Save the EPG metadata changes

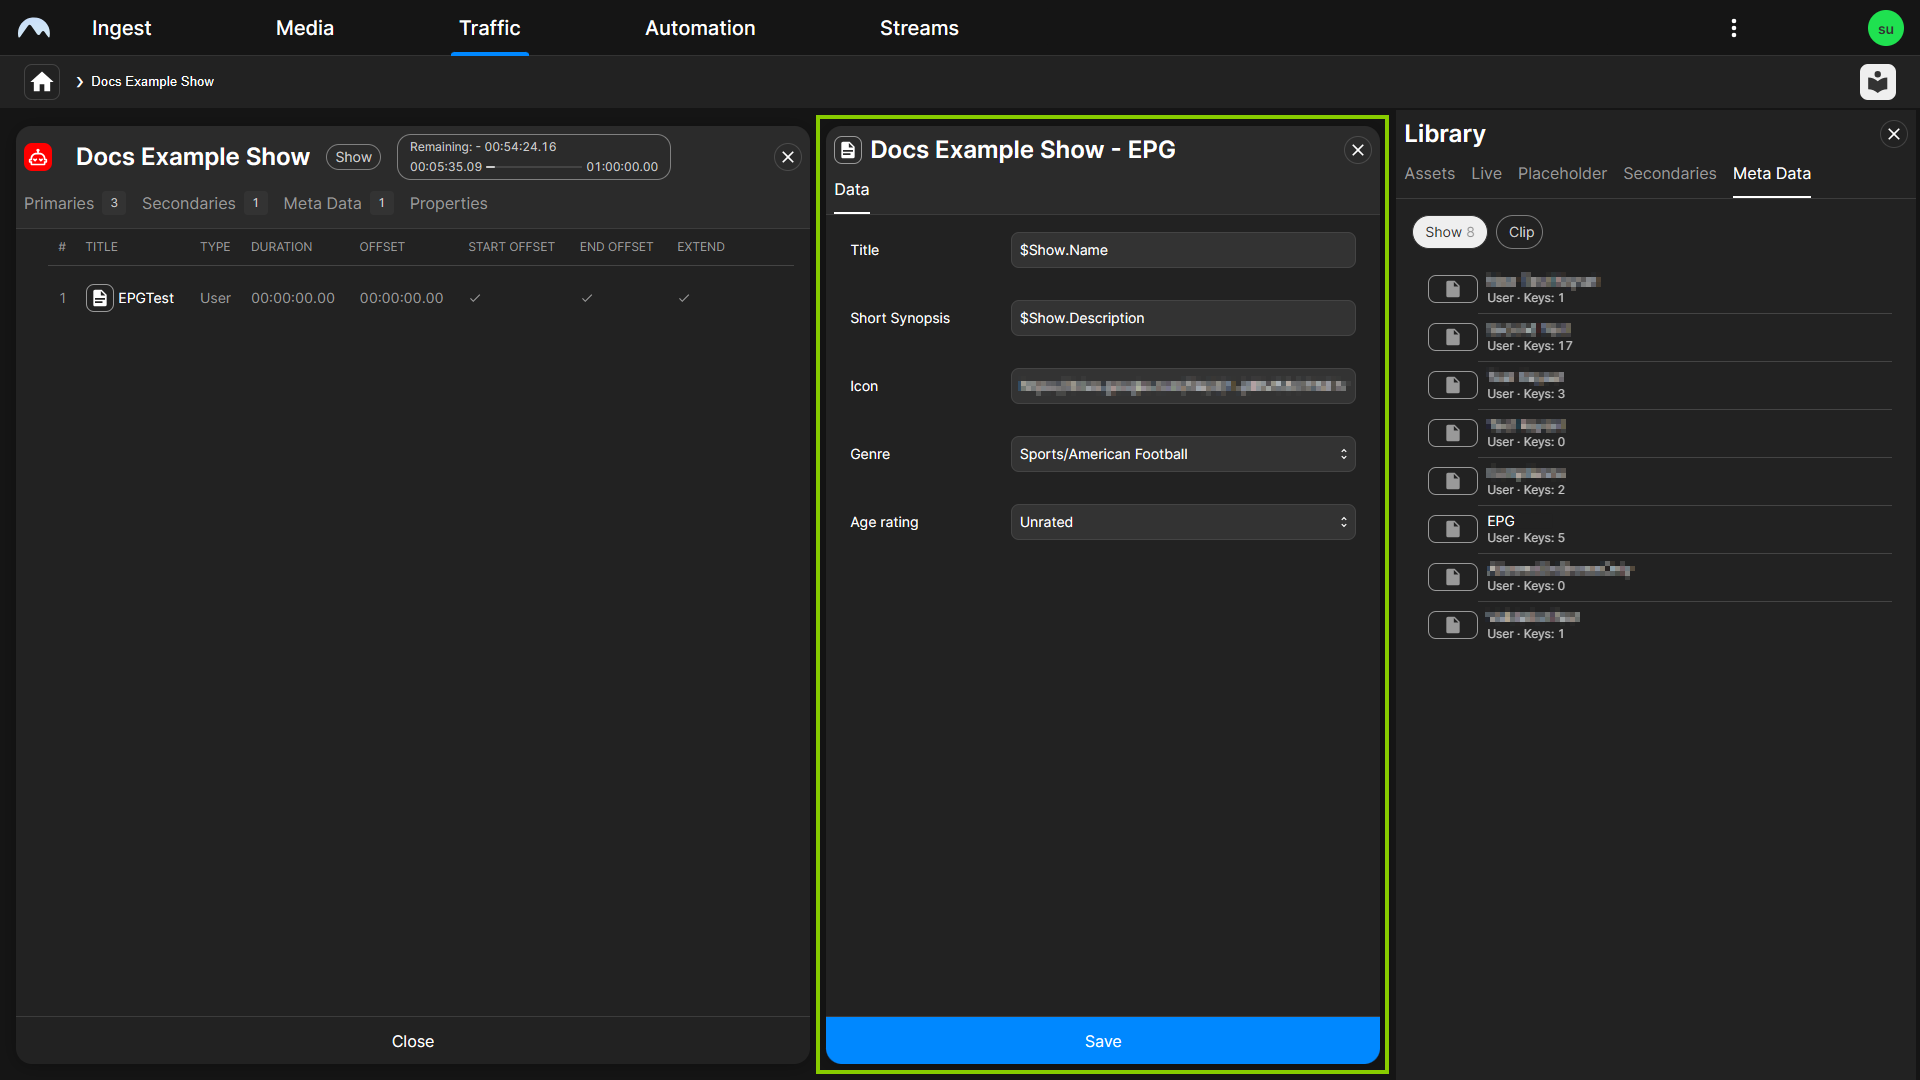tap(1102, 1040)
